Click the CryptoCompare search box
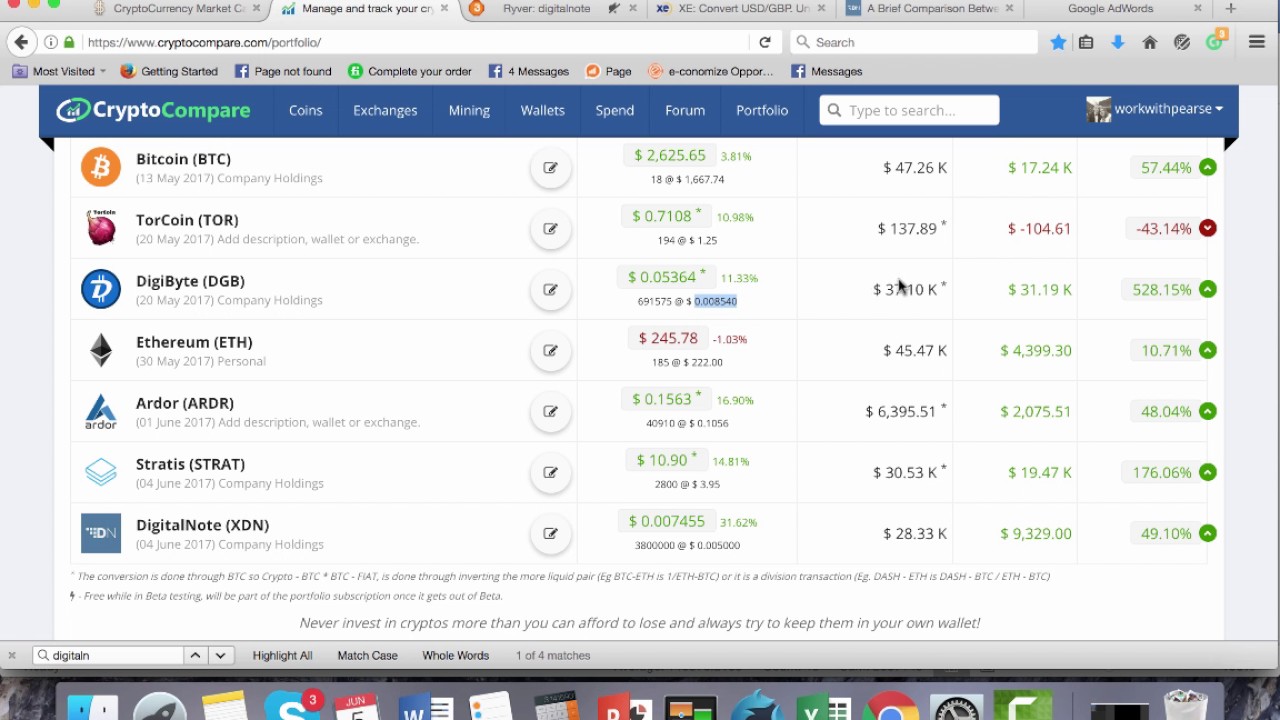The width and height of the screenshot is (1280, 720). (x=909, y=110)
